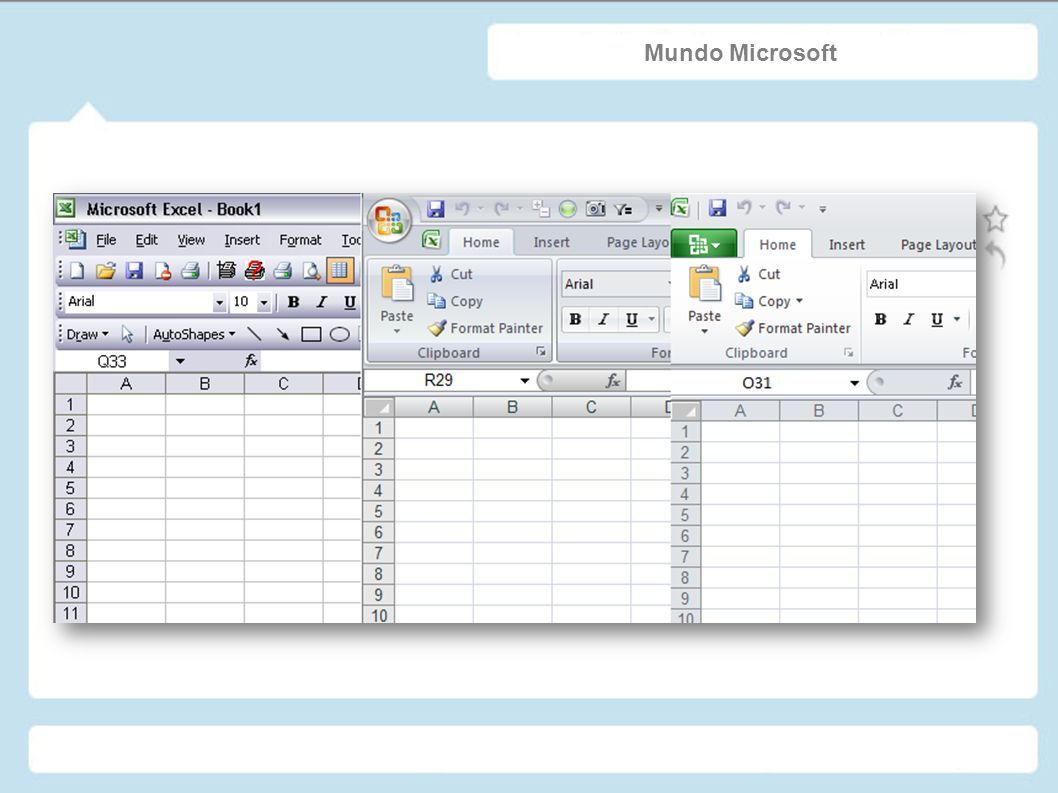Toggle Bold in Excel 2007 ribbon
Viewport: 1058px width, 793px height.
[x=575, y=319]
